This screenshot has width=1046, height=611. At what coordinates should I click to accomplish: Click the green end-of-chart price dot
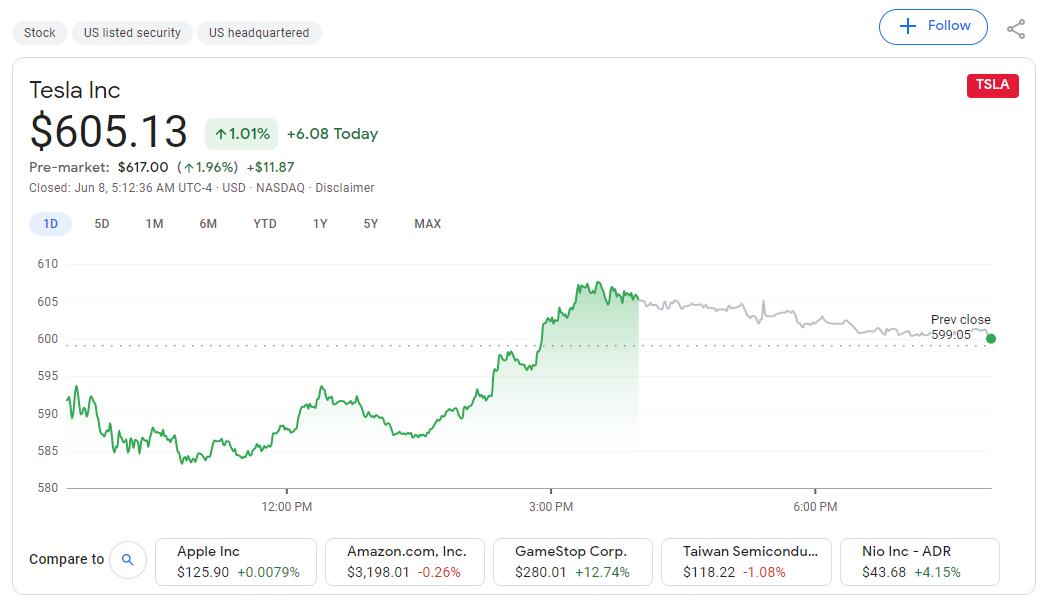click(x=991, y=339)
